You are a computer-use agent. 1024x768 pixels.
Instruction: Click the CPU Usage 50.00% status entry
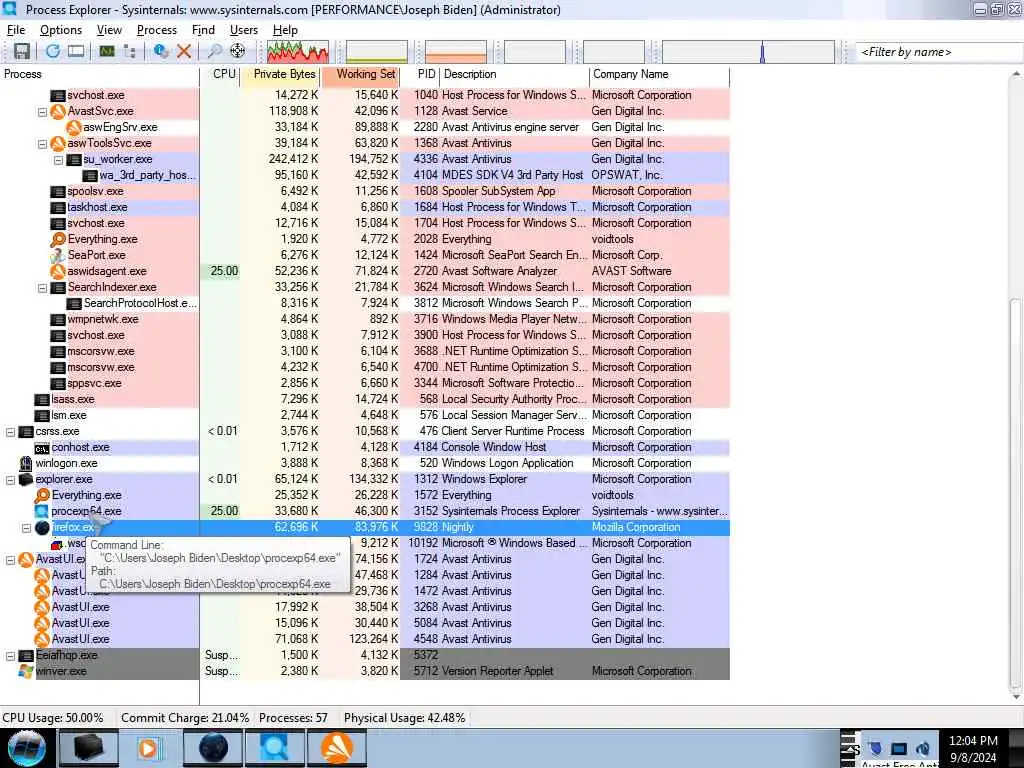click(53, 718)
